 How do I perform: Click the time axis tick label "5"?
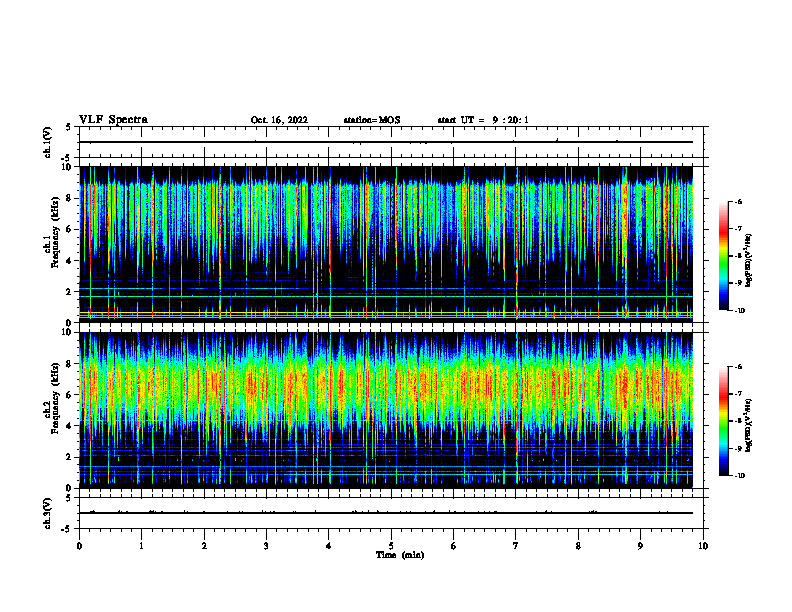[x=391, y=546]
